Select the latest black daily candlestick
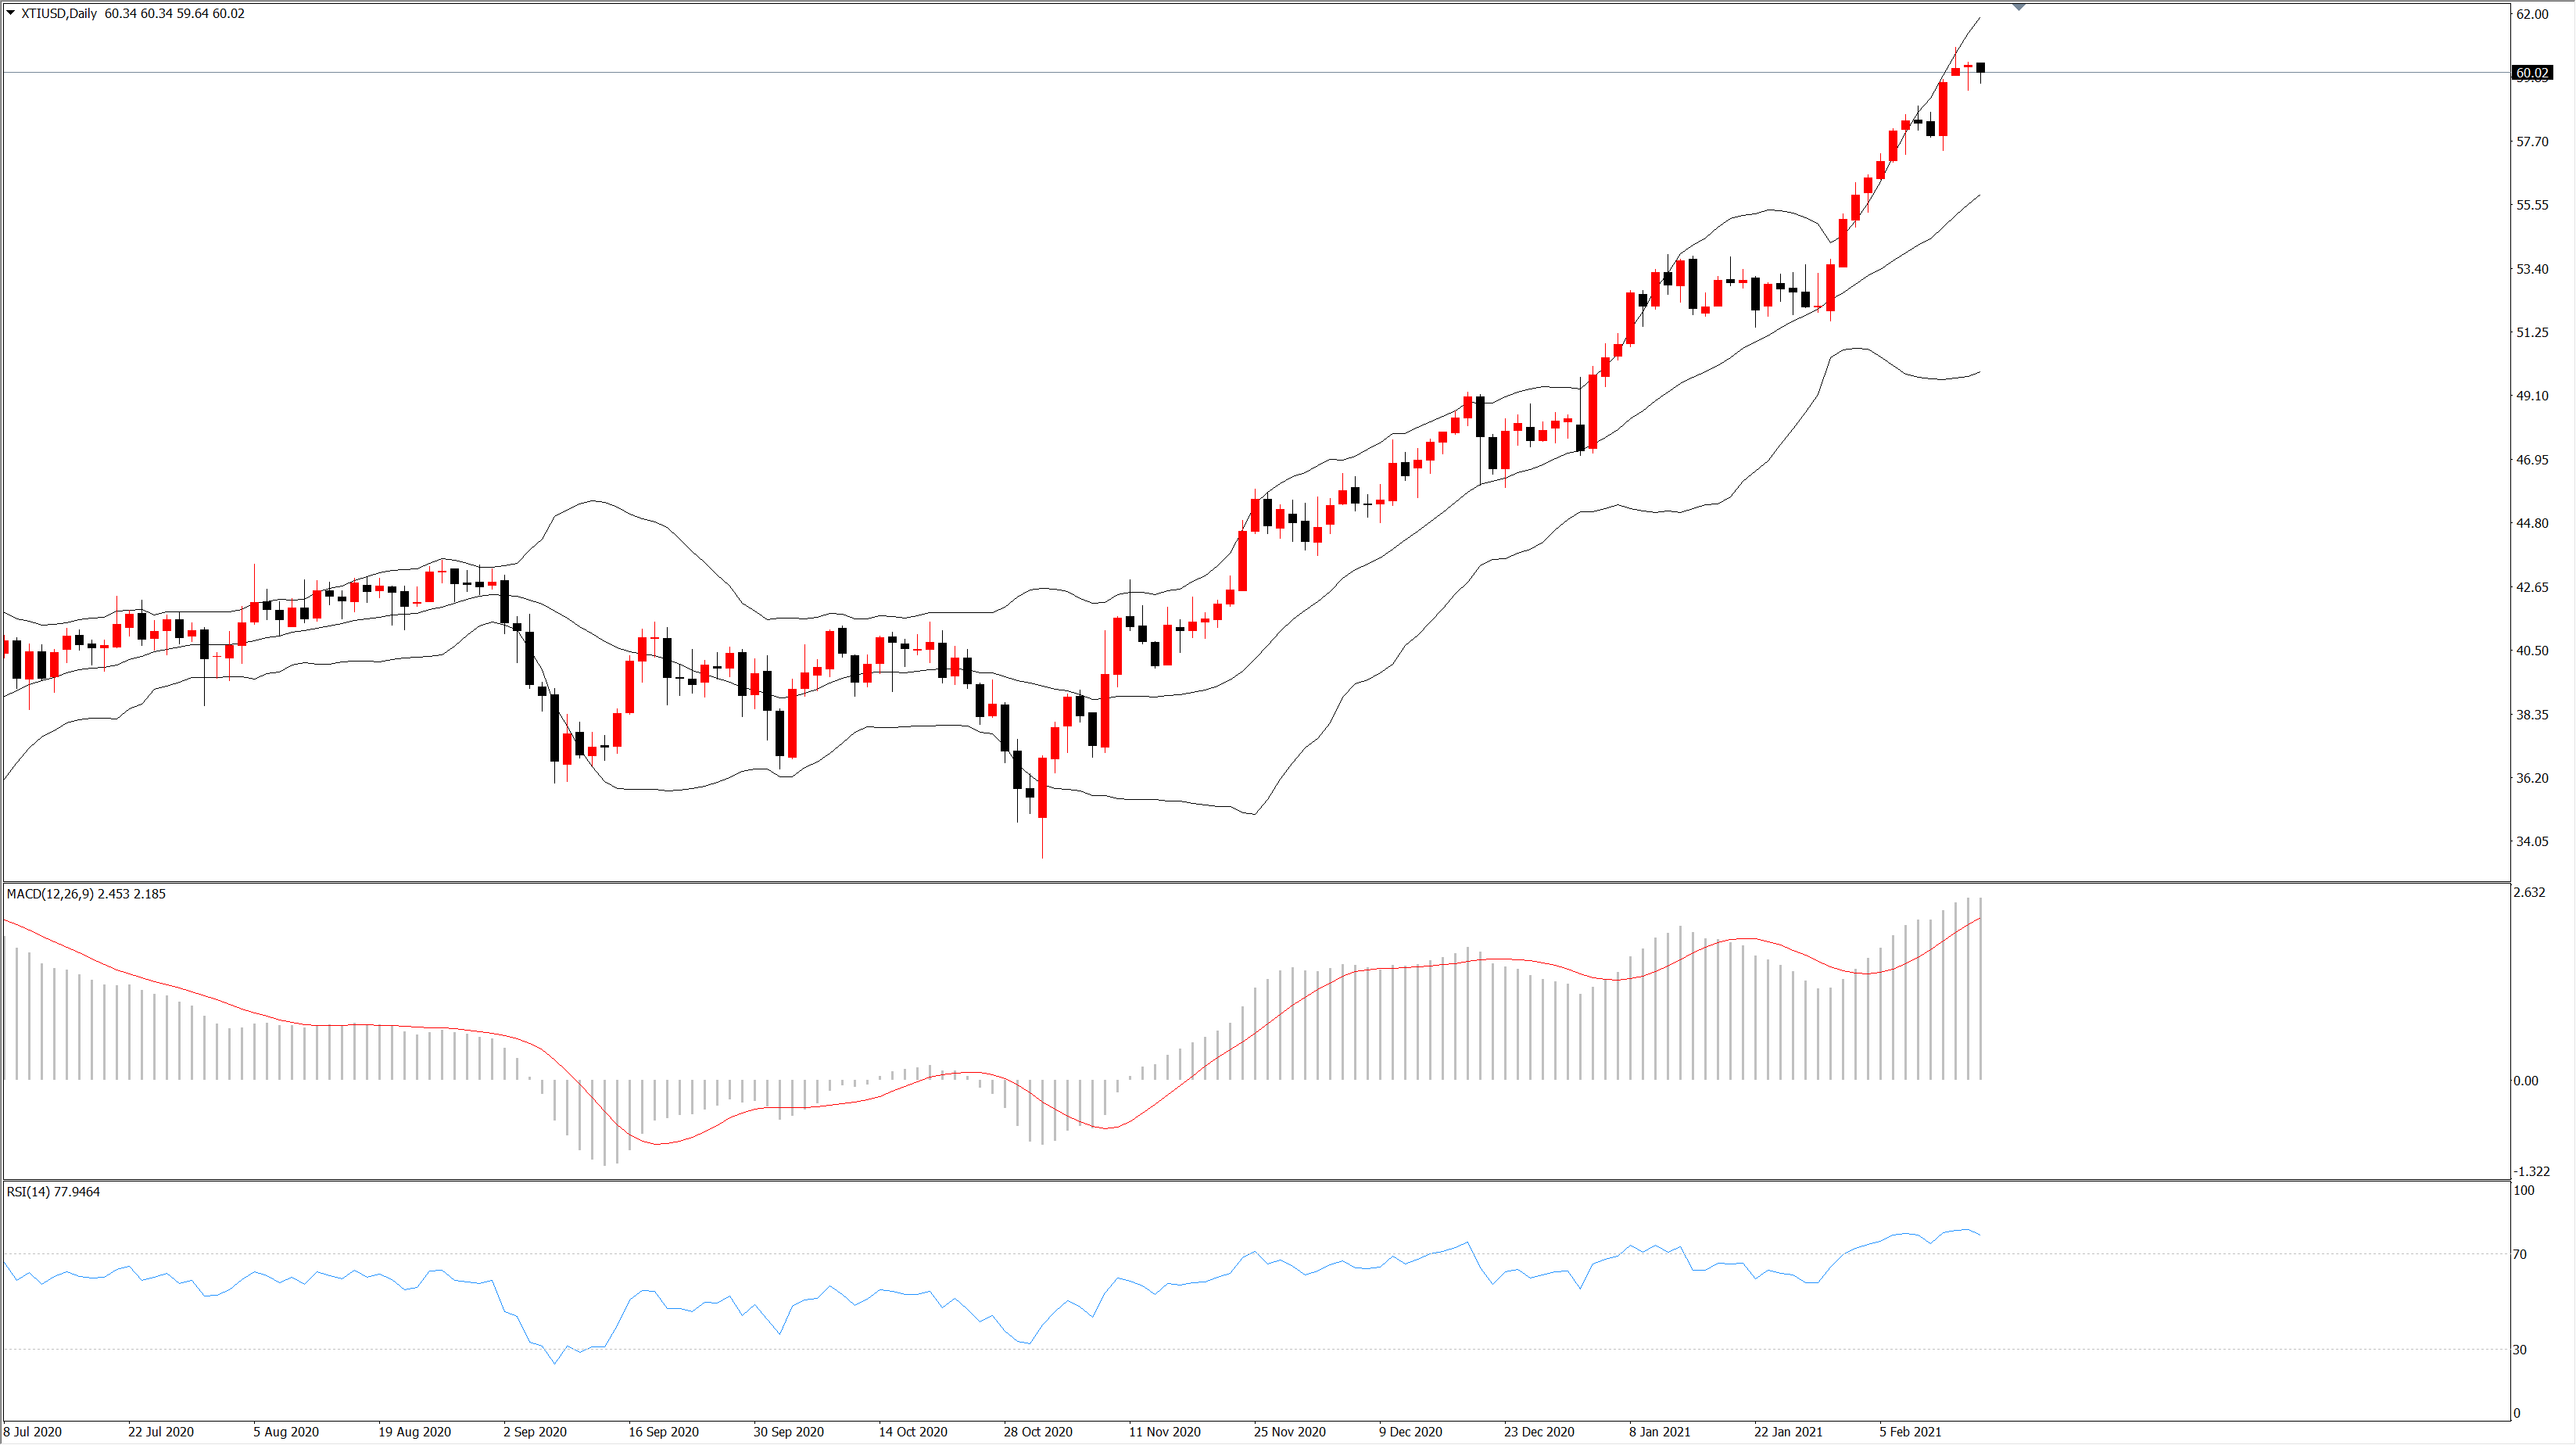Viewport: 2576px width, 1445px height. coord(1980,68)
